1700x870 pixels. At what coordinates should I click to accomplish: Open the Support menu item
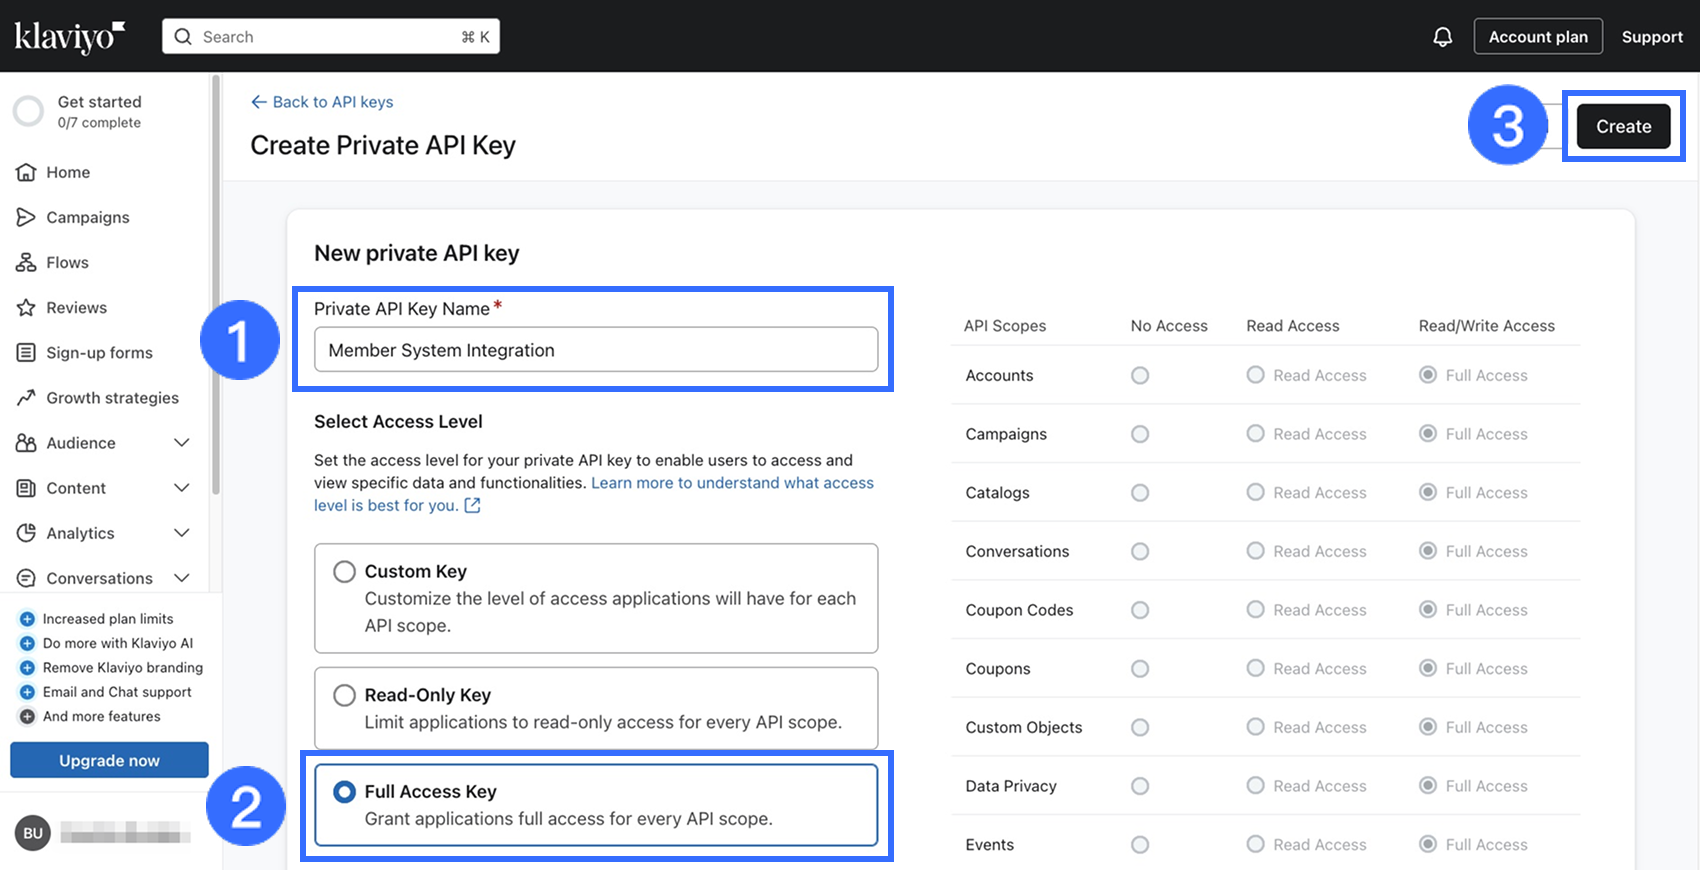click(1652, 37)
